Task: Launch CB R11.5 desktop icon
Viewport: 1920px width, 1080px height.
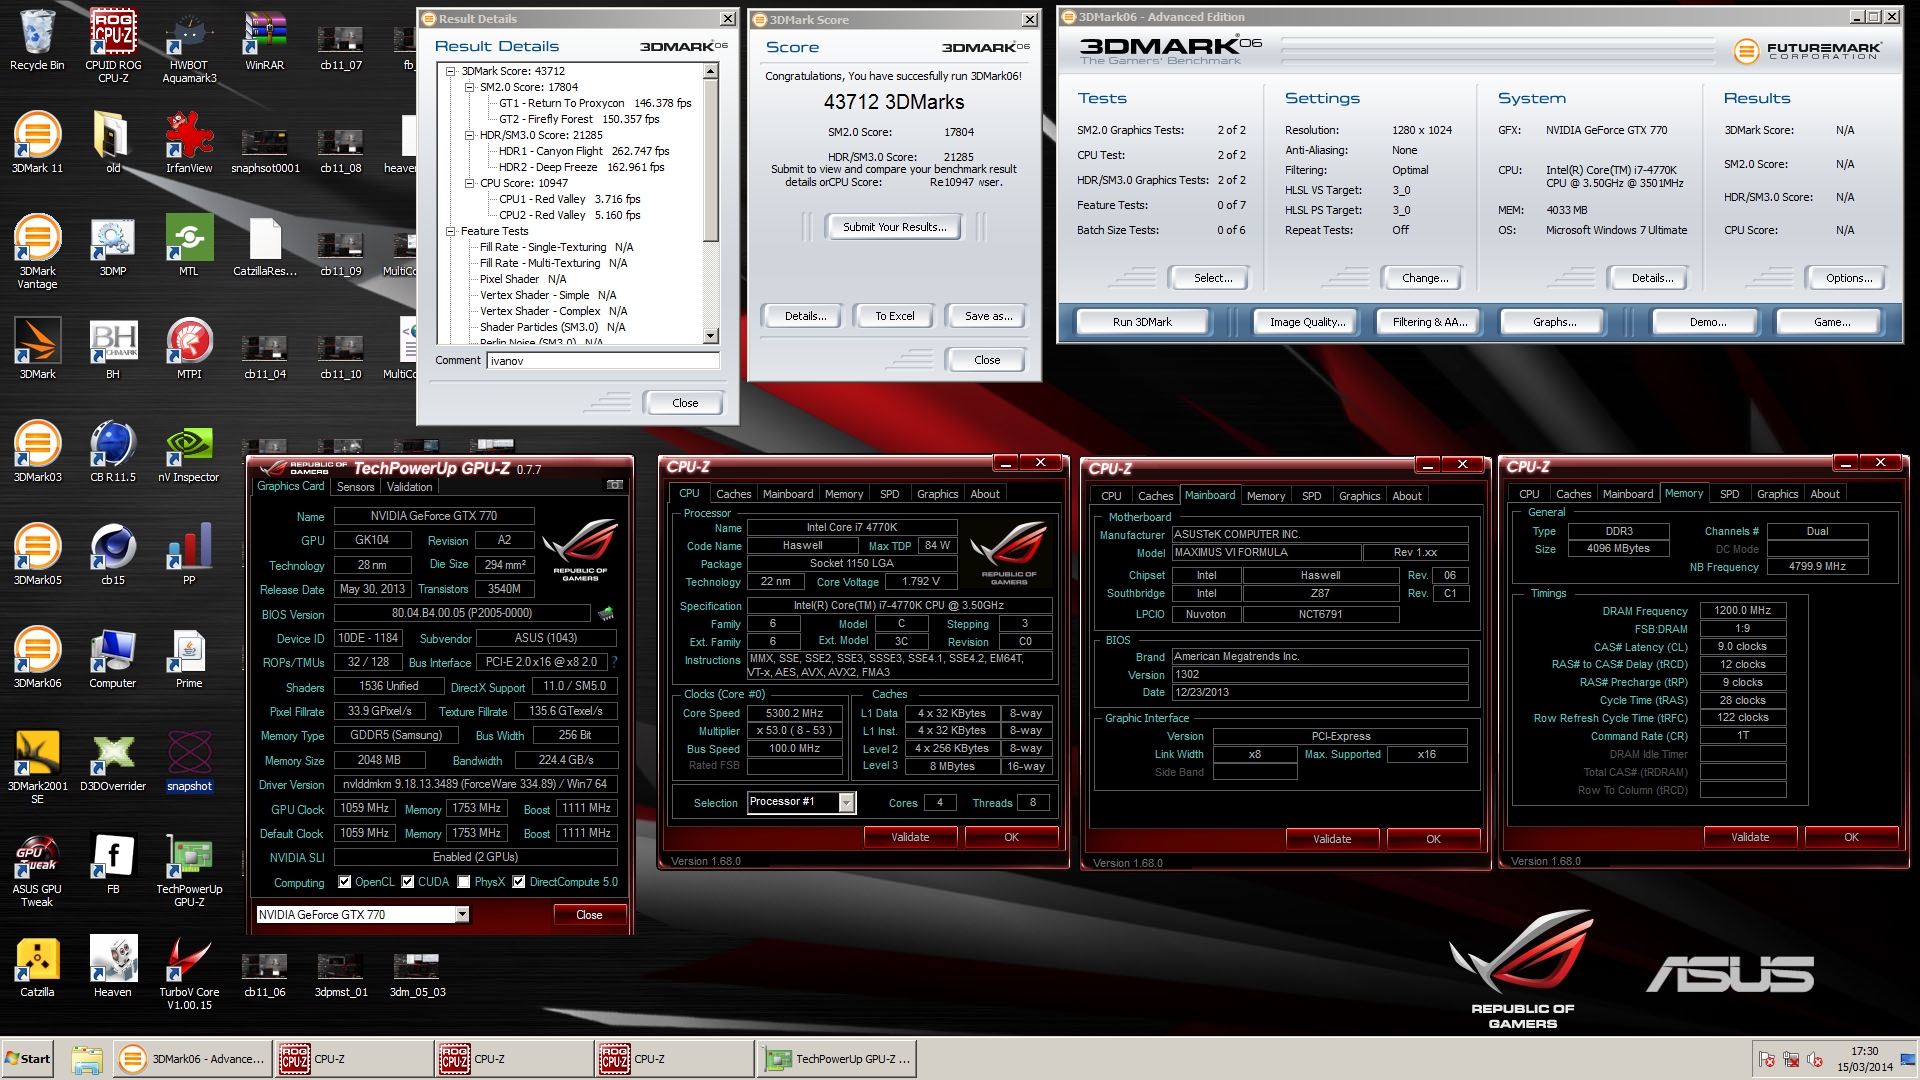Action: tap(113, 450)
